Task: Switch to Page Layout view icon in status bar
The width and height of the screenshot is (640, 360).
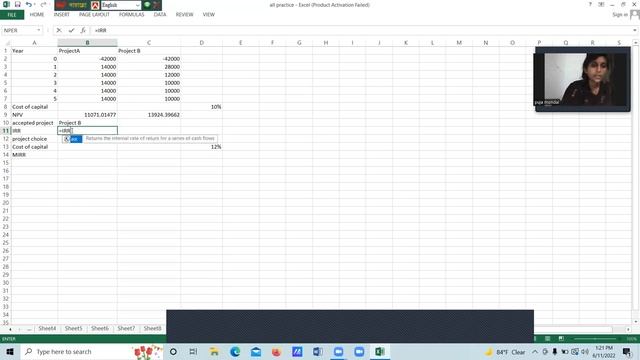Action: 548,338
